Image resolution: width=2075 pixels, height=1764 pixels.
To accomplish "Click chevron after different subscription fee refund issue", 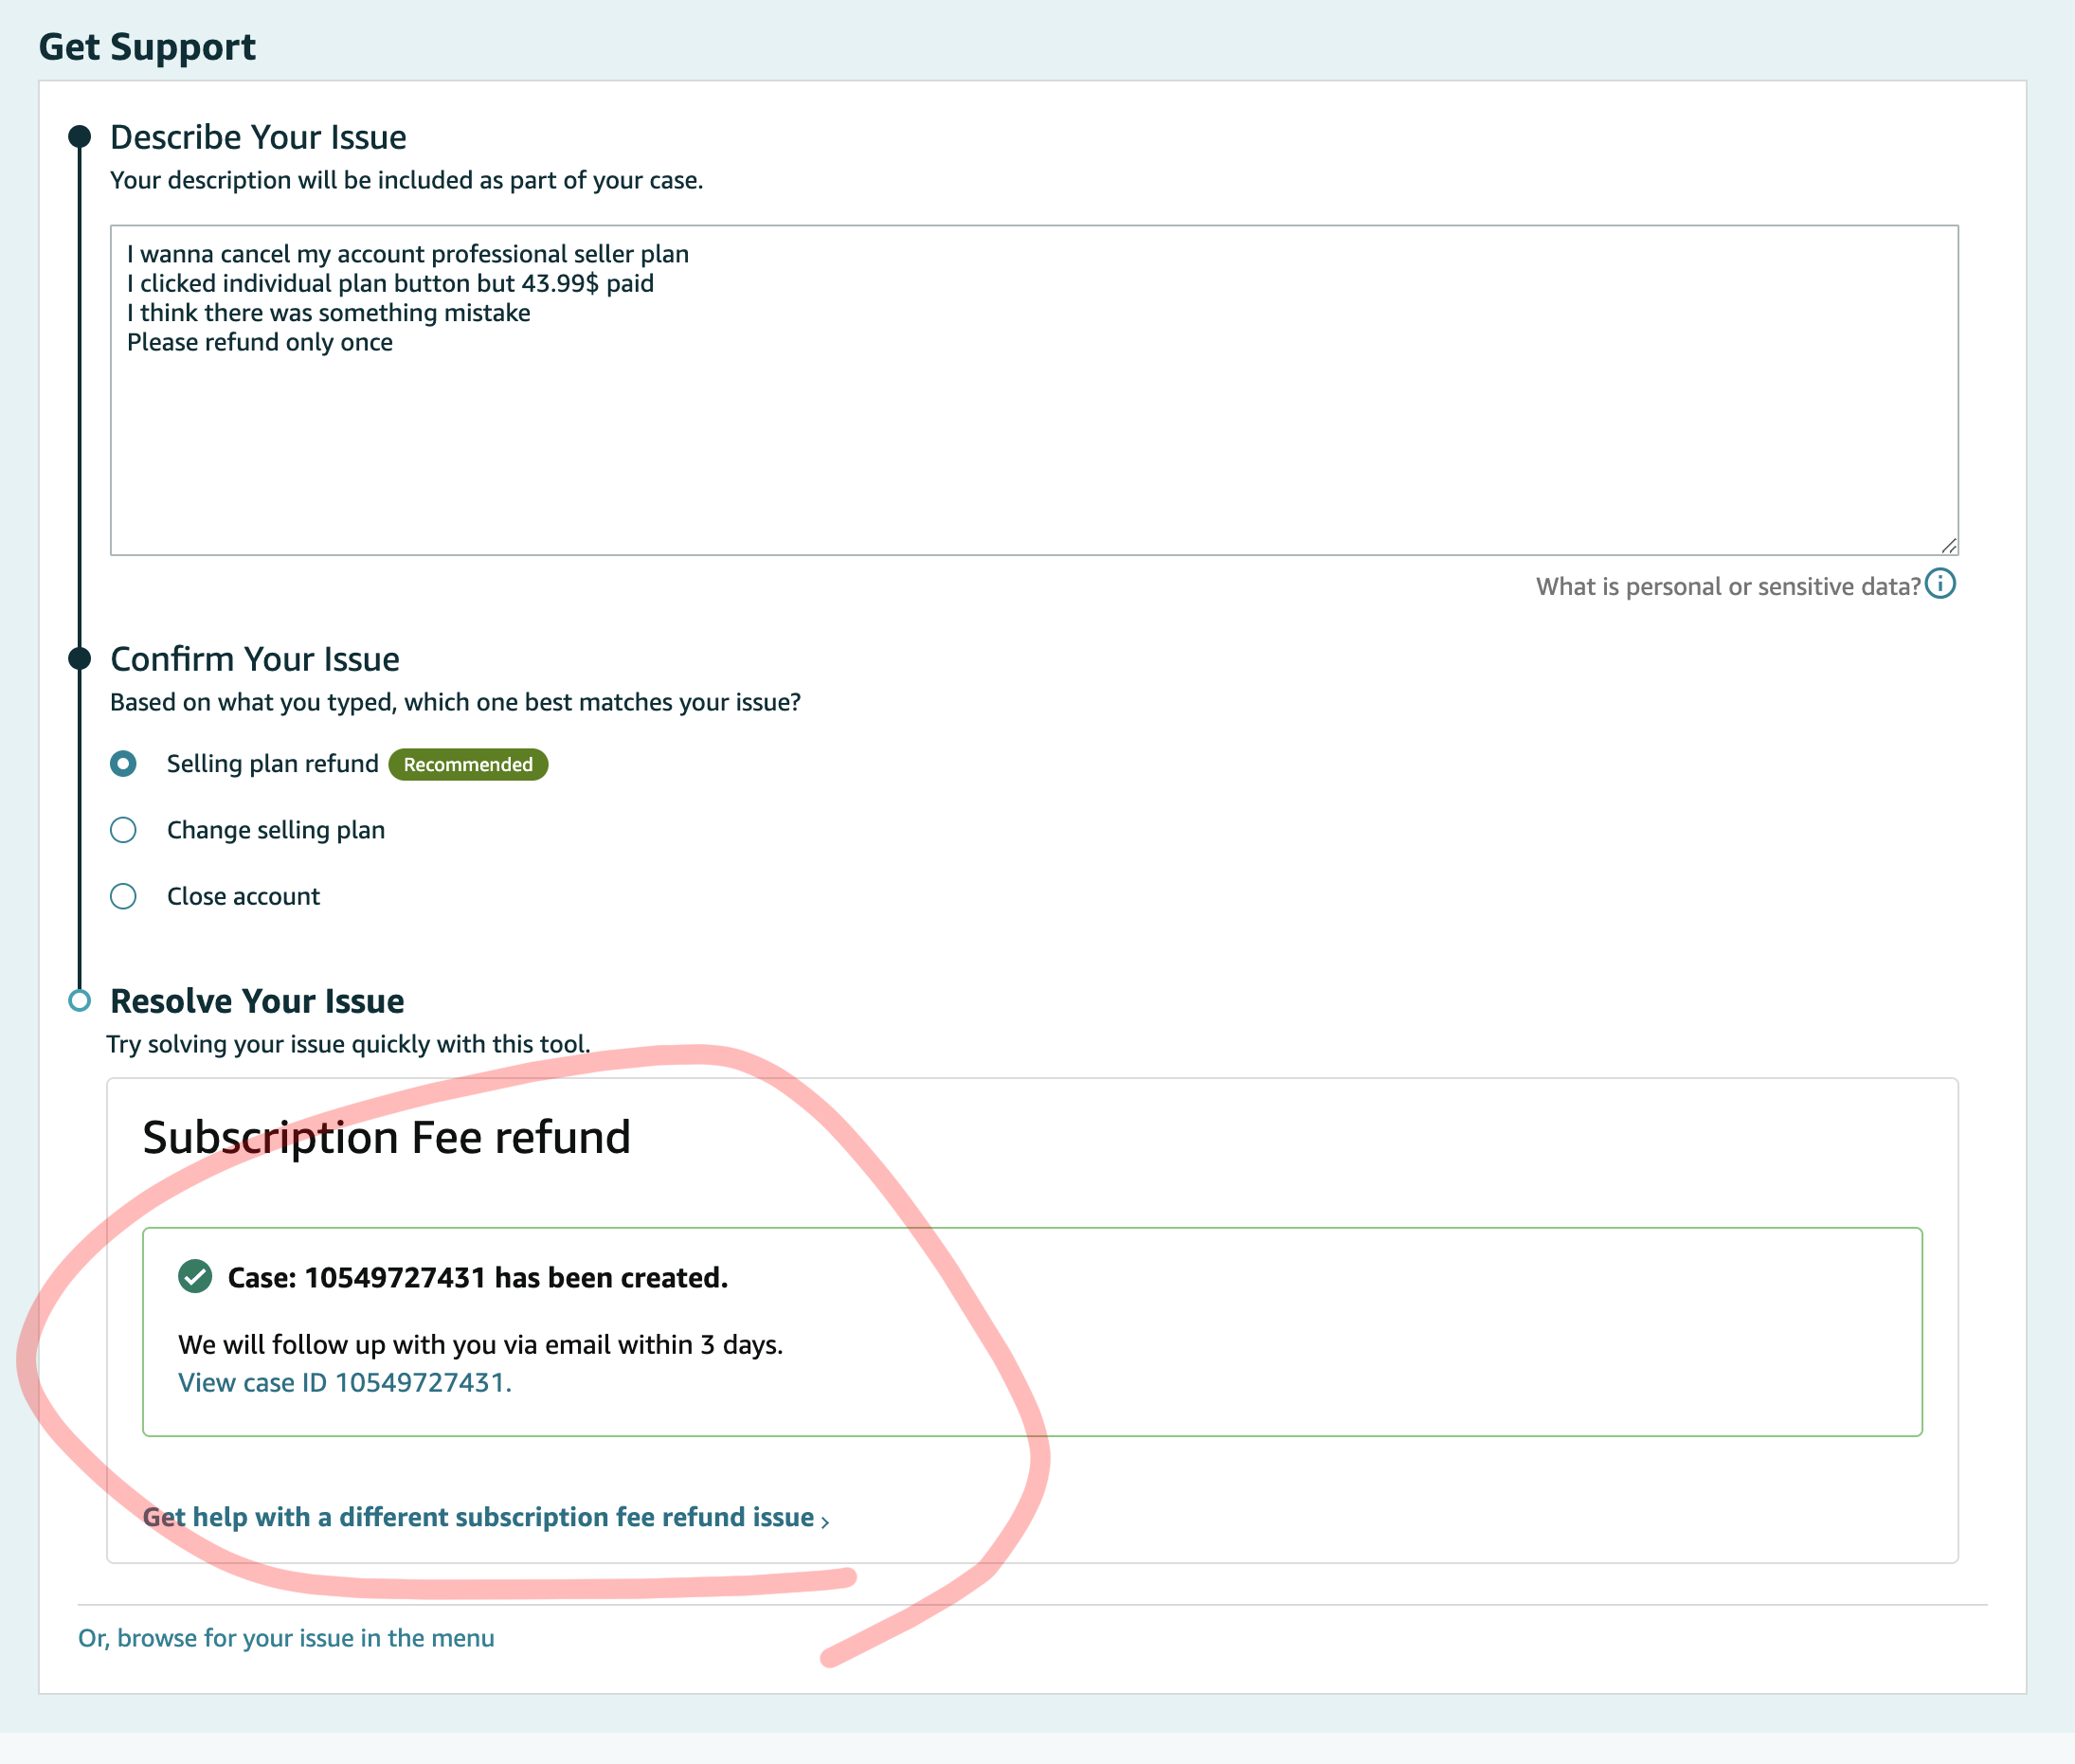I will (x=825, y=1521).
